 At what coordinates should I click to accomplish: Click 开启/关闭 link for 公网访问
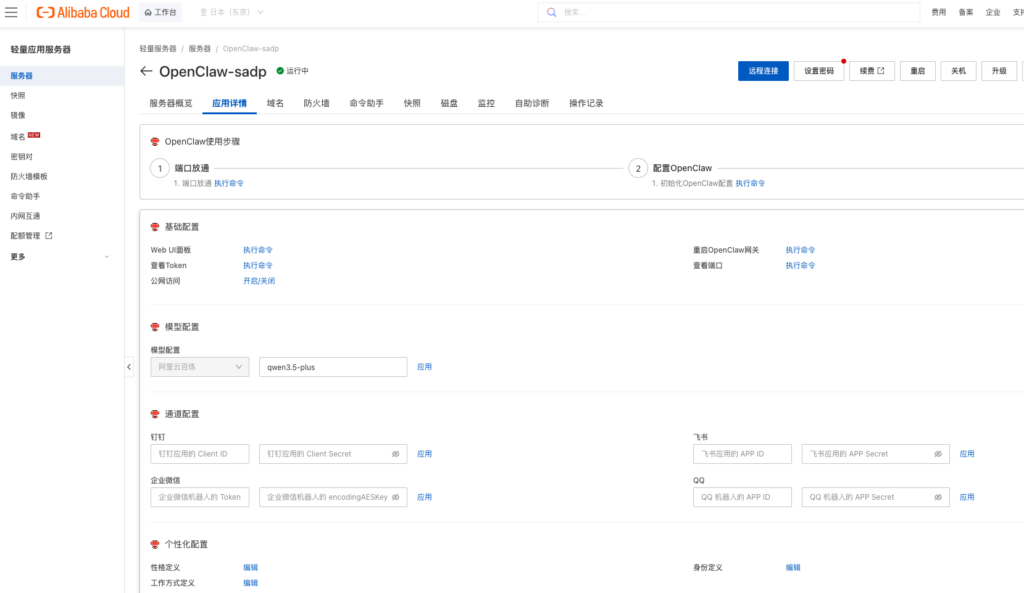(258, 281)
